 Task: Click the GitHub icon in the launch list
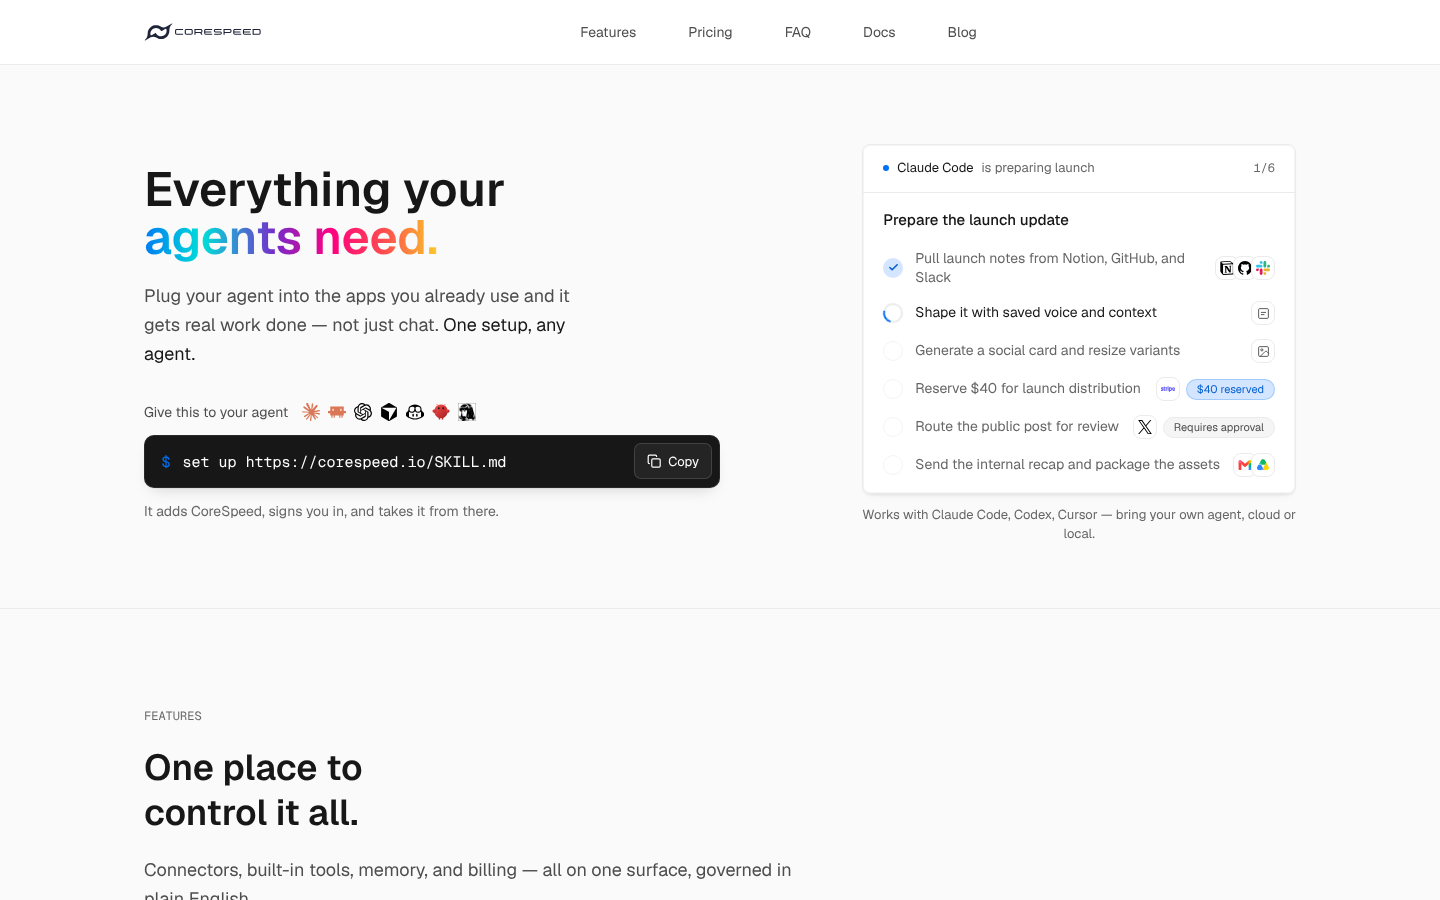[1245, 268]
